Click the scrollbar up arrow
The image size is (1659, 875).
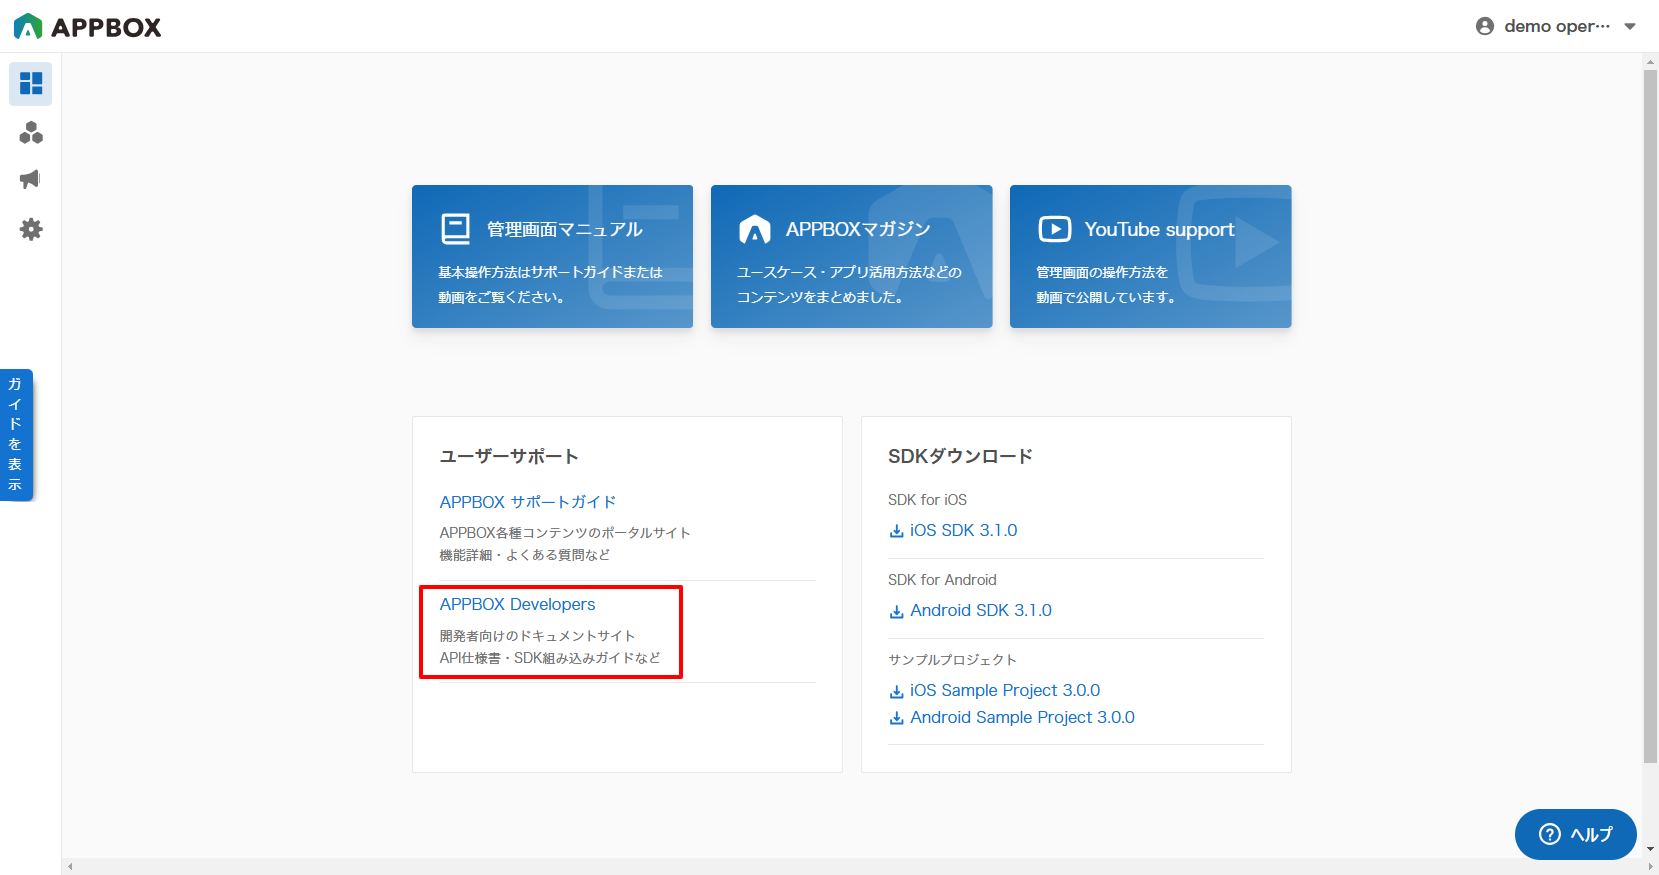(x=1650, y=62)
